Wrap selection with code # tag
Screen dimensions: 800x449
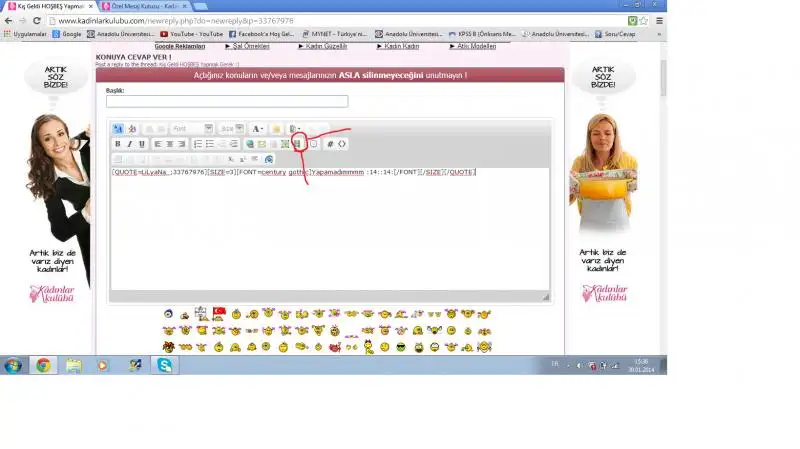tap(330, 144)
